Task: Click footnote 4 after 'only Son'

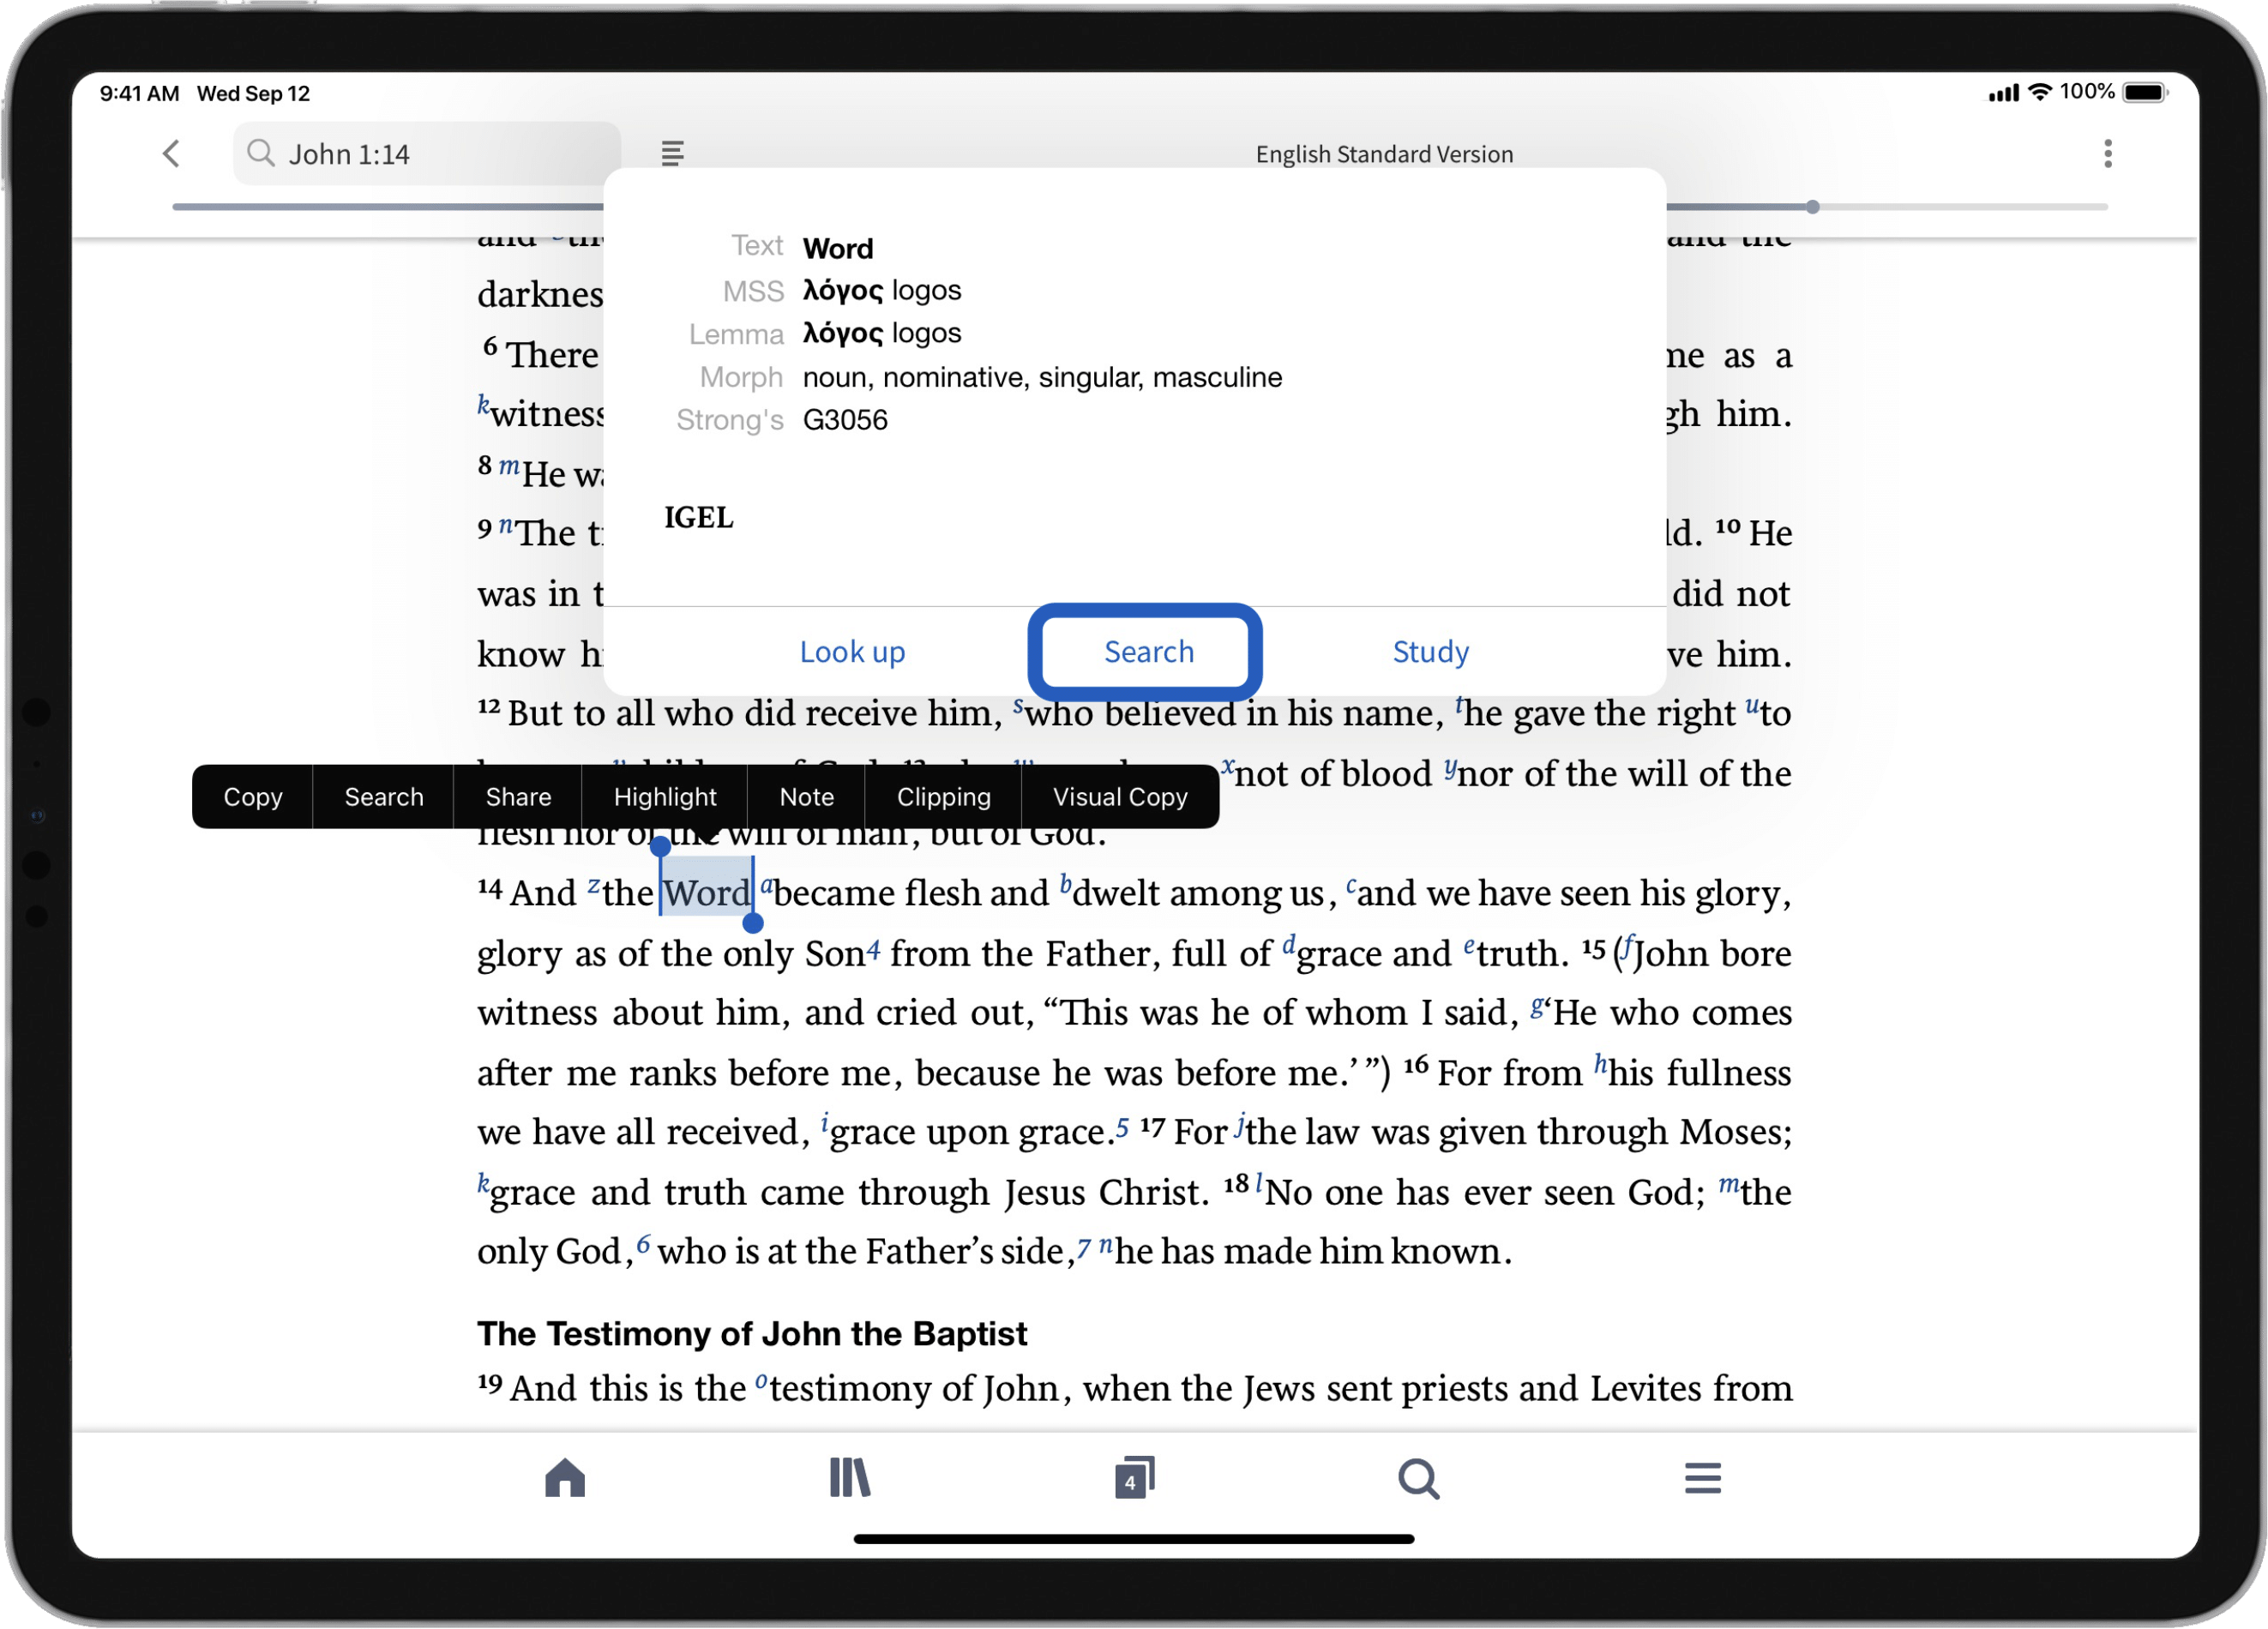Action: point(873,949)
